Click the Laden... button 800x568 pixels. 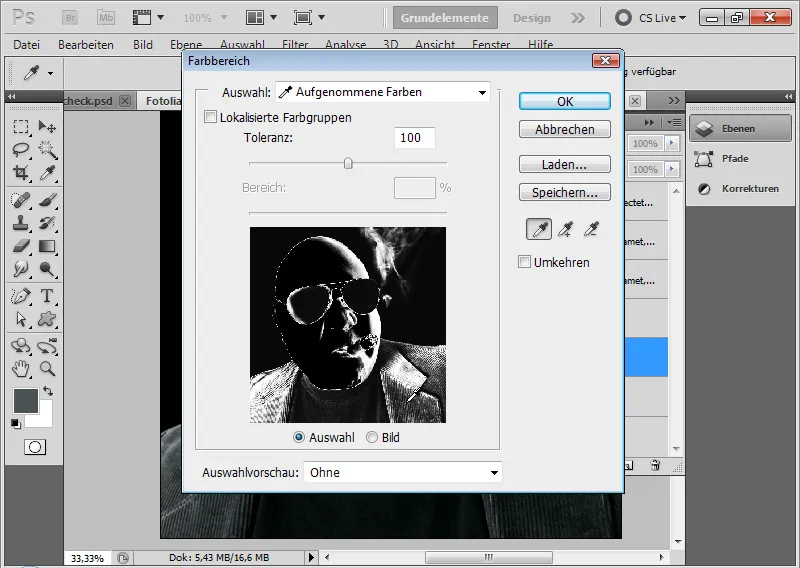tap(565, 164)
